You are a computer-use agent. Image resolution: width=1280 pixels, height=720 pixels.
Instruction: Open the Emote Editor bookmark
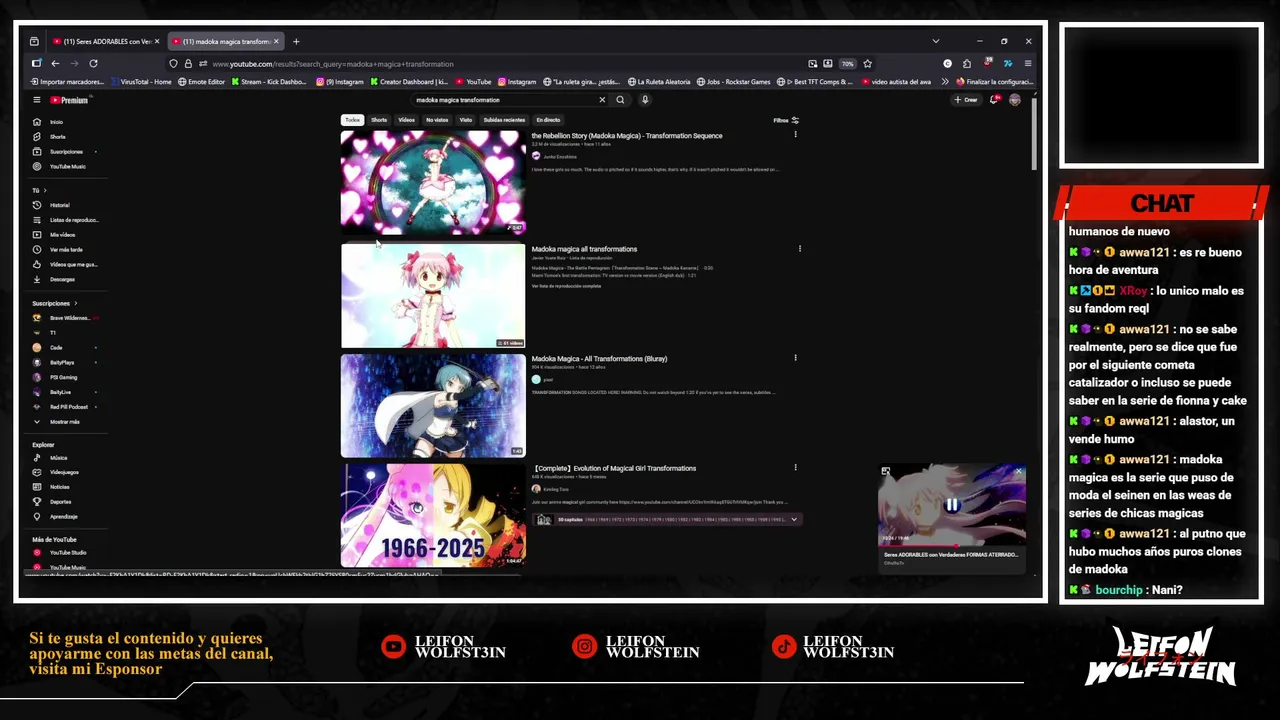(x=202, y=82)
